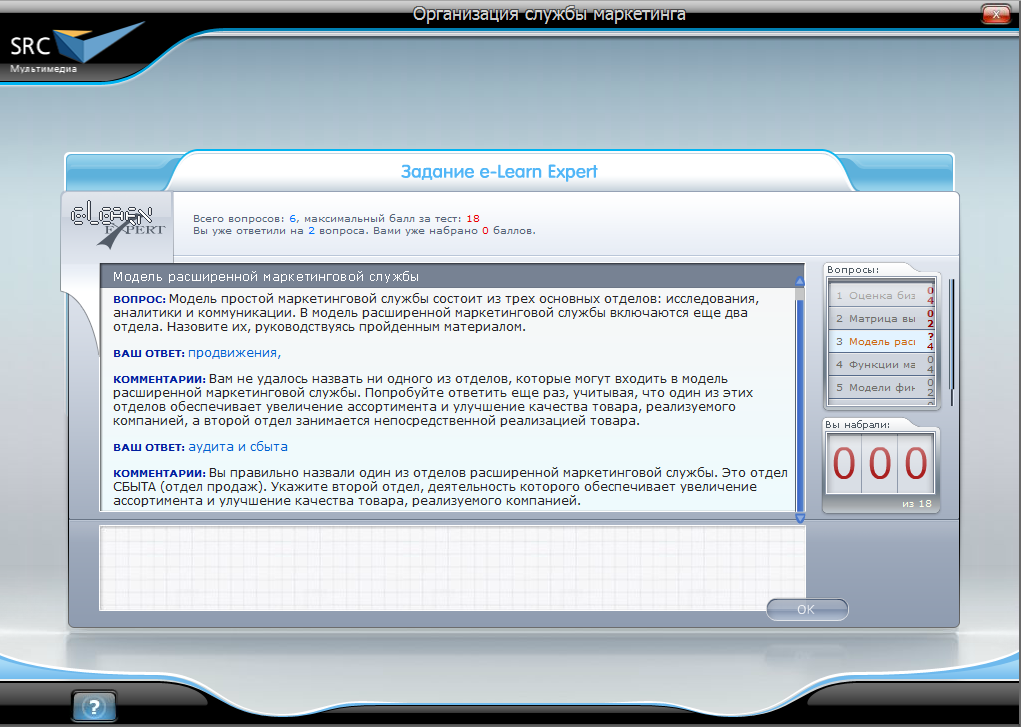This screenshot has width=1021, height=727.
Task: Submit the answer with OK button
Action: pyautogui.click(x=807, y=610)
